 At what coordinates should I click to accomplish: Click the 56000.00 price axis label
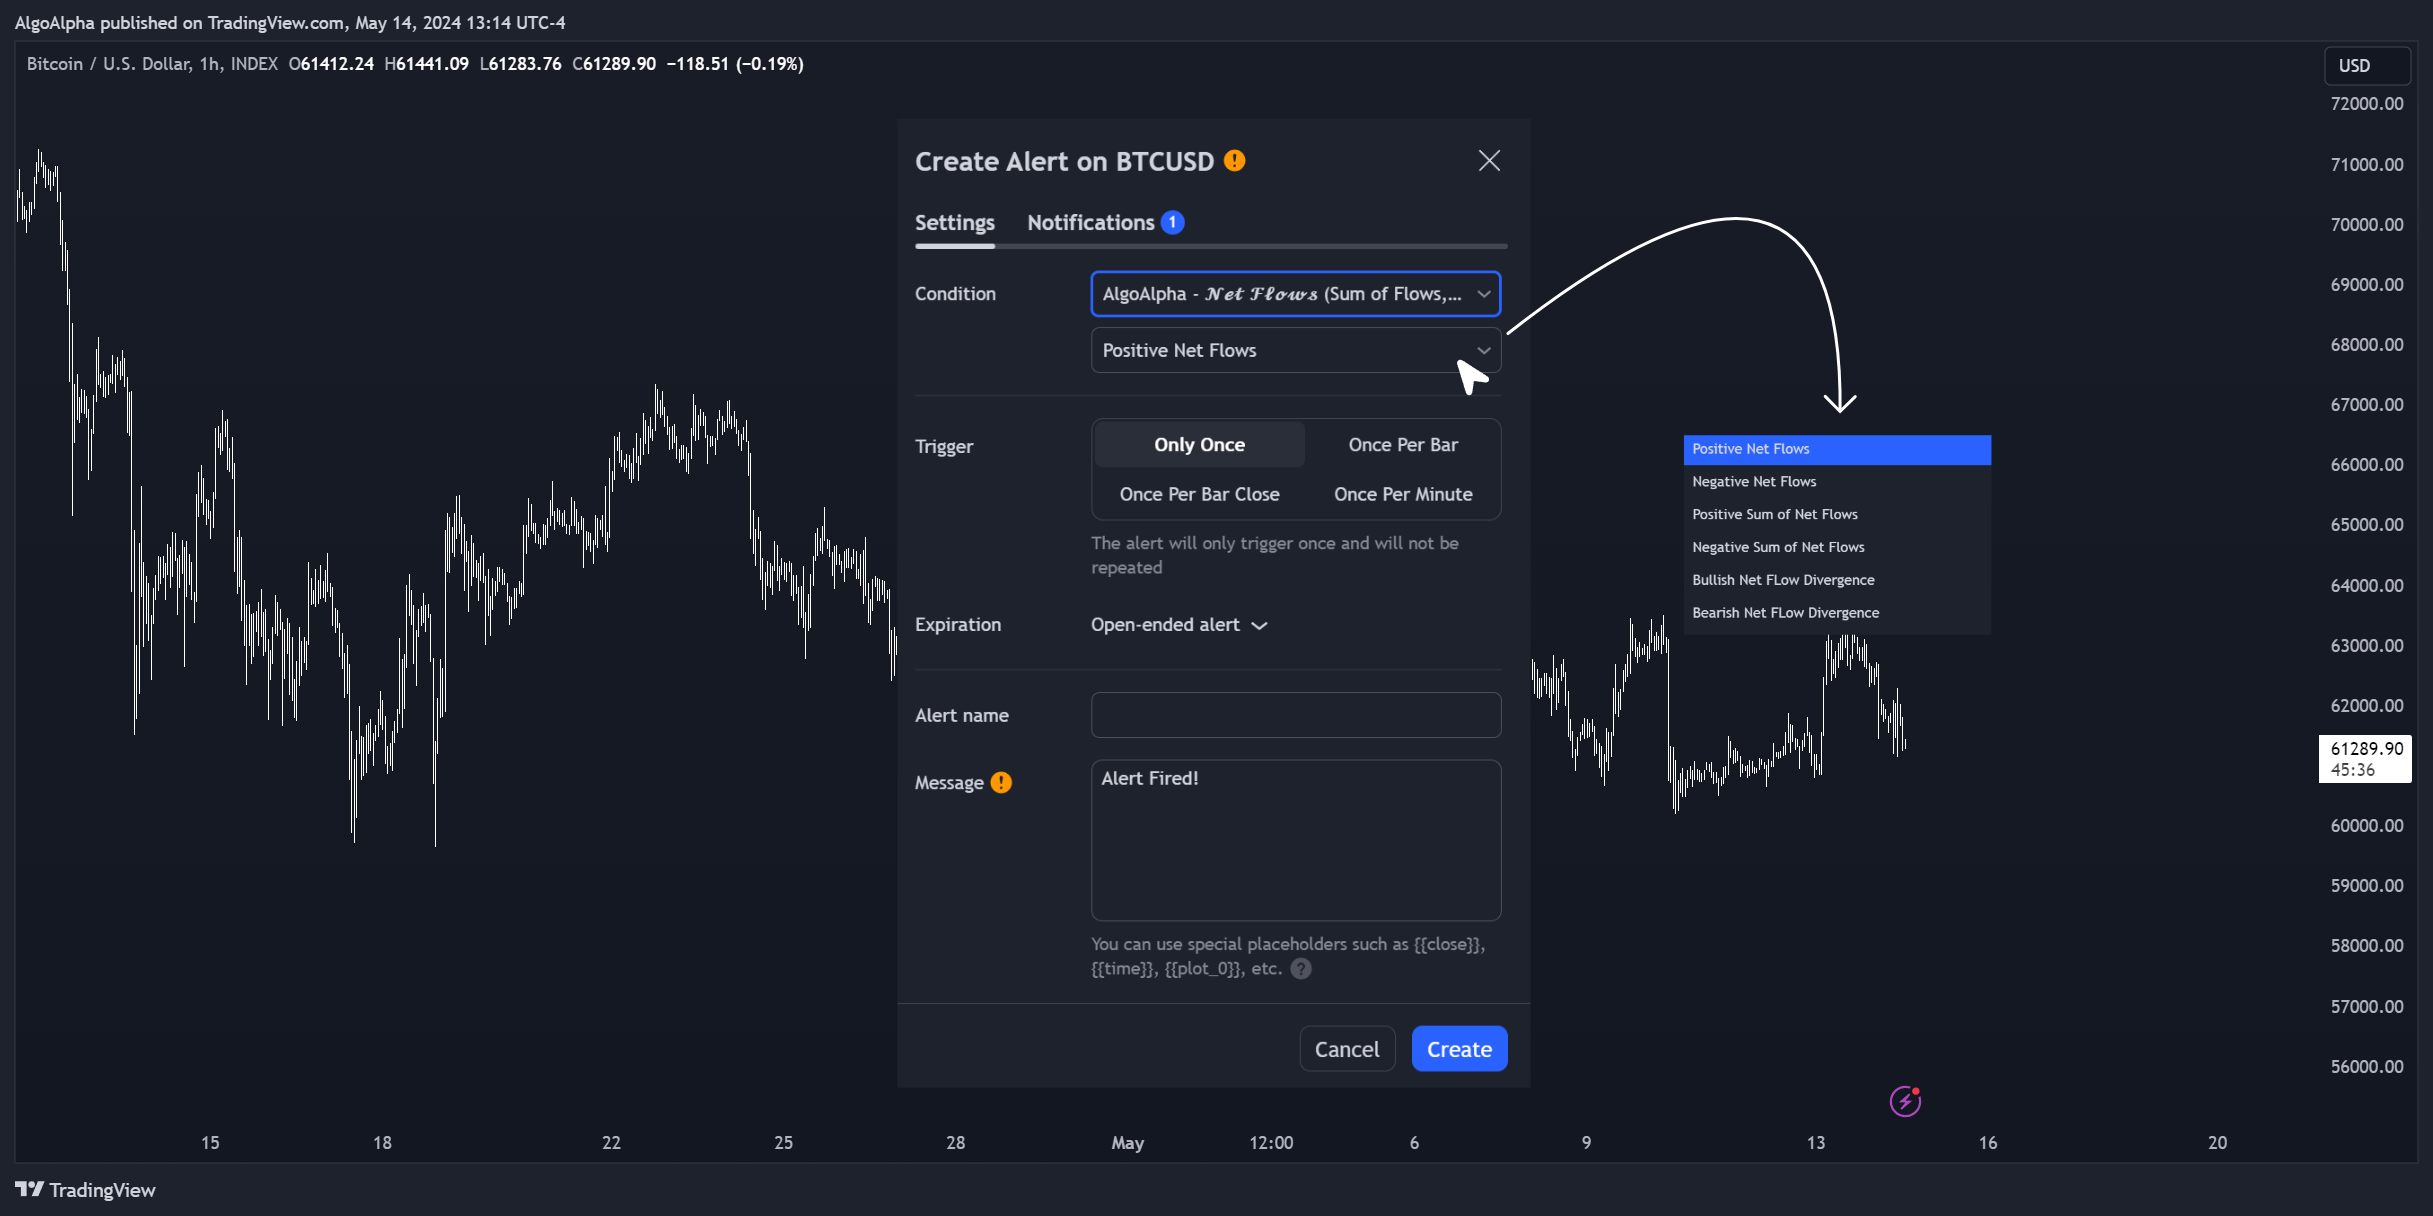[x=2366, y=1067]
